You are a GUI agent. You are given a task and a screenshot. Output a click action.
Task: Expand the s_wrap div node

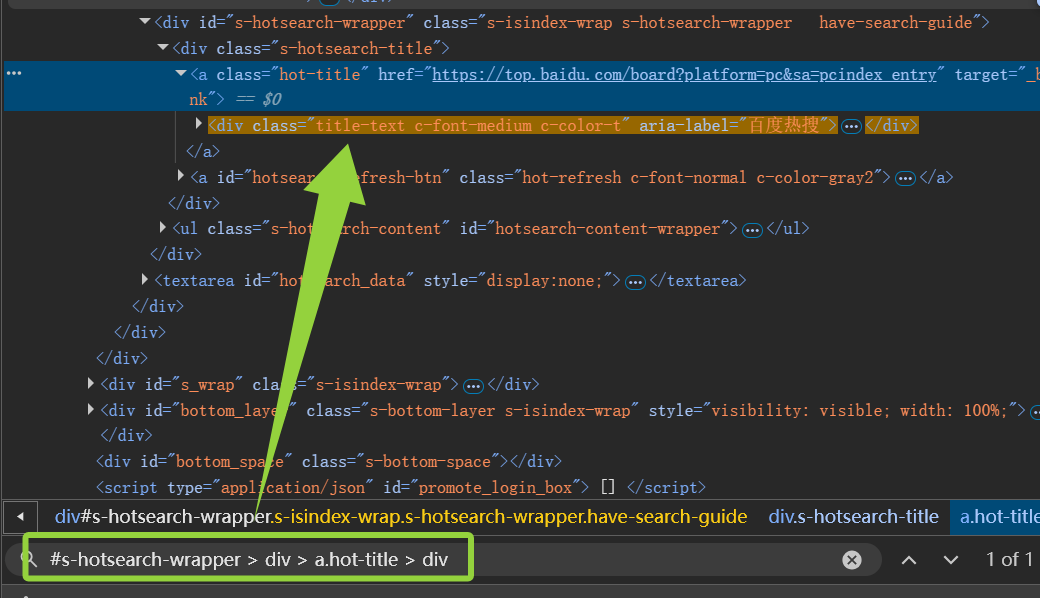[x=91, y=383]
